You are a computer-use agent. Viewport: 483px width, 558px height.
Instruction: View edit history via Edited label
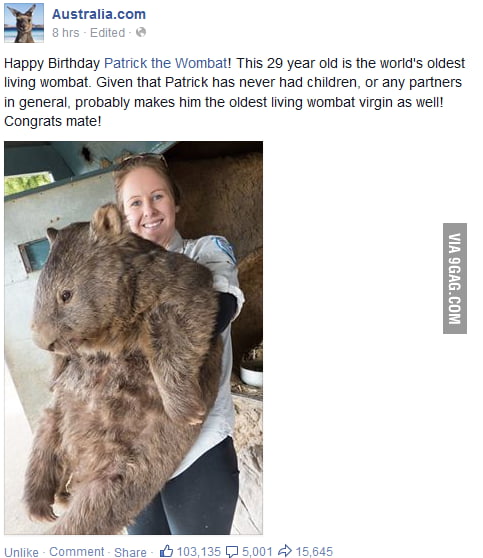pos(107,33)
